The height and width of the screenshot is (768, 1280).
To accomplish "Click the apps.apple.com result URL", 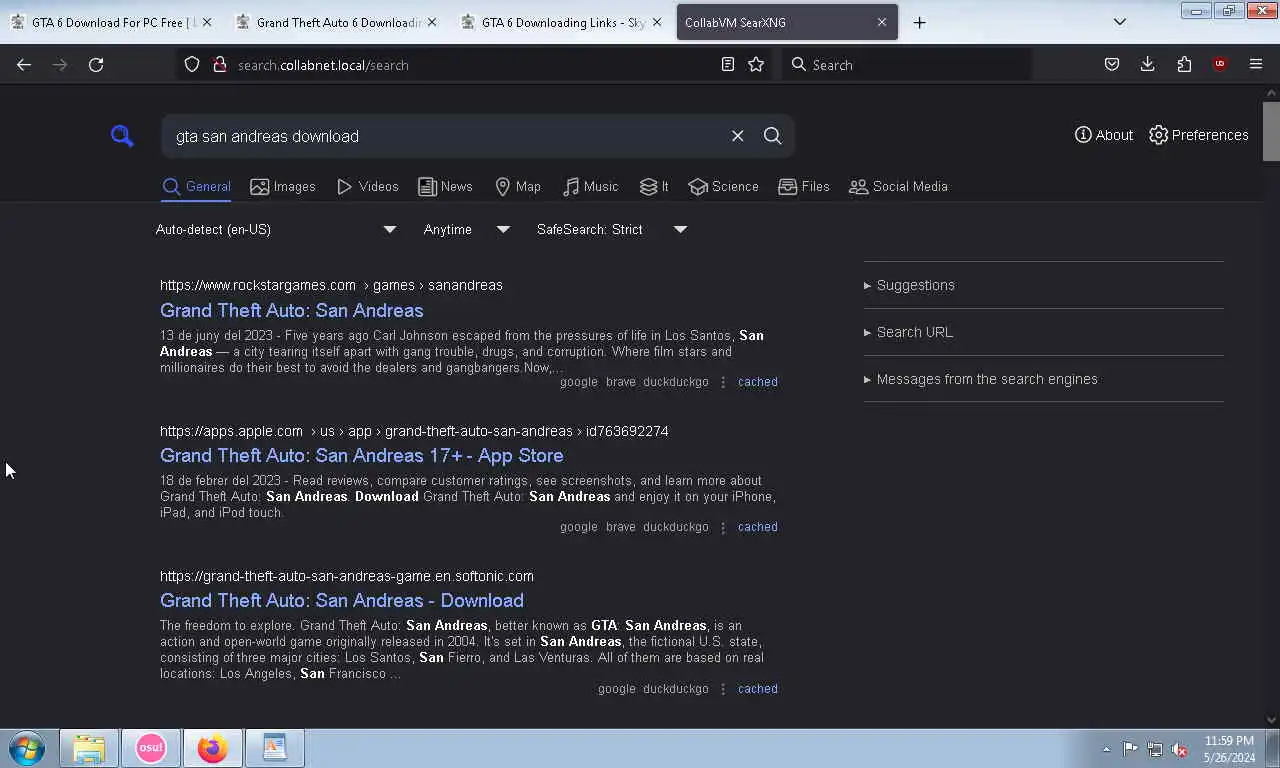I will [x=414, y=431].
